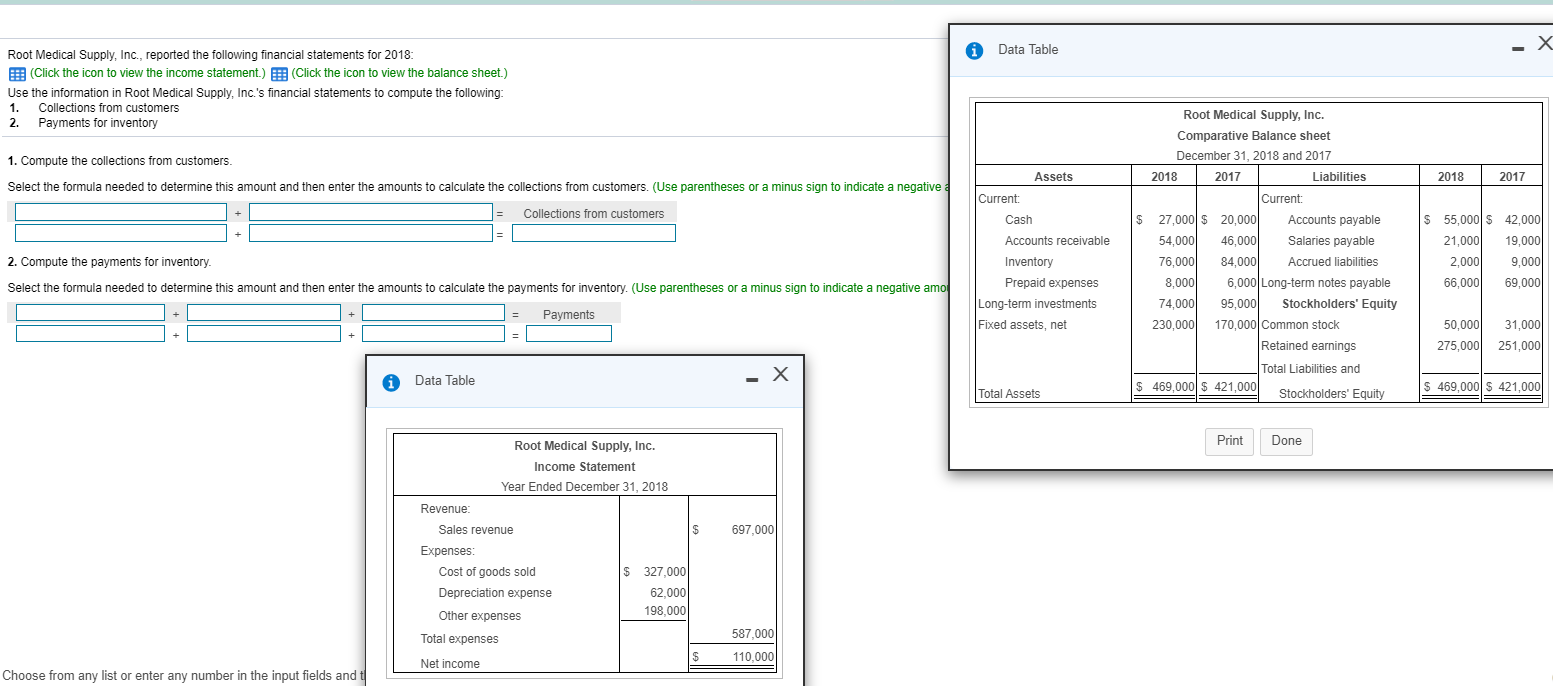Viewport: 1553px width, 686px height.
Task: Click the 'Assets' column header
Action: 1053,177
